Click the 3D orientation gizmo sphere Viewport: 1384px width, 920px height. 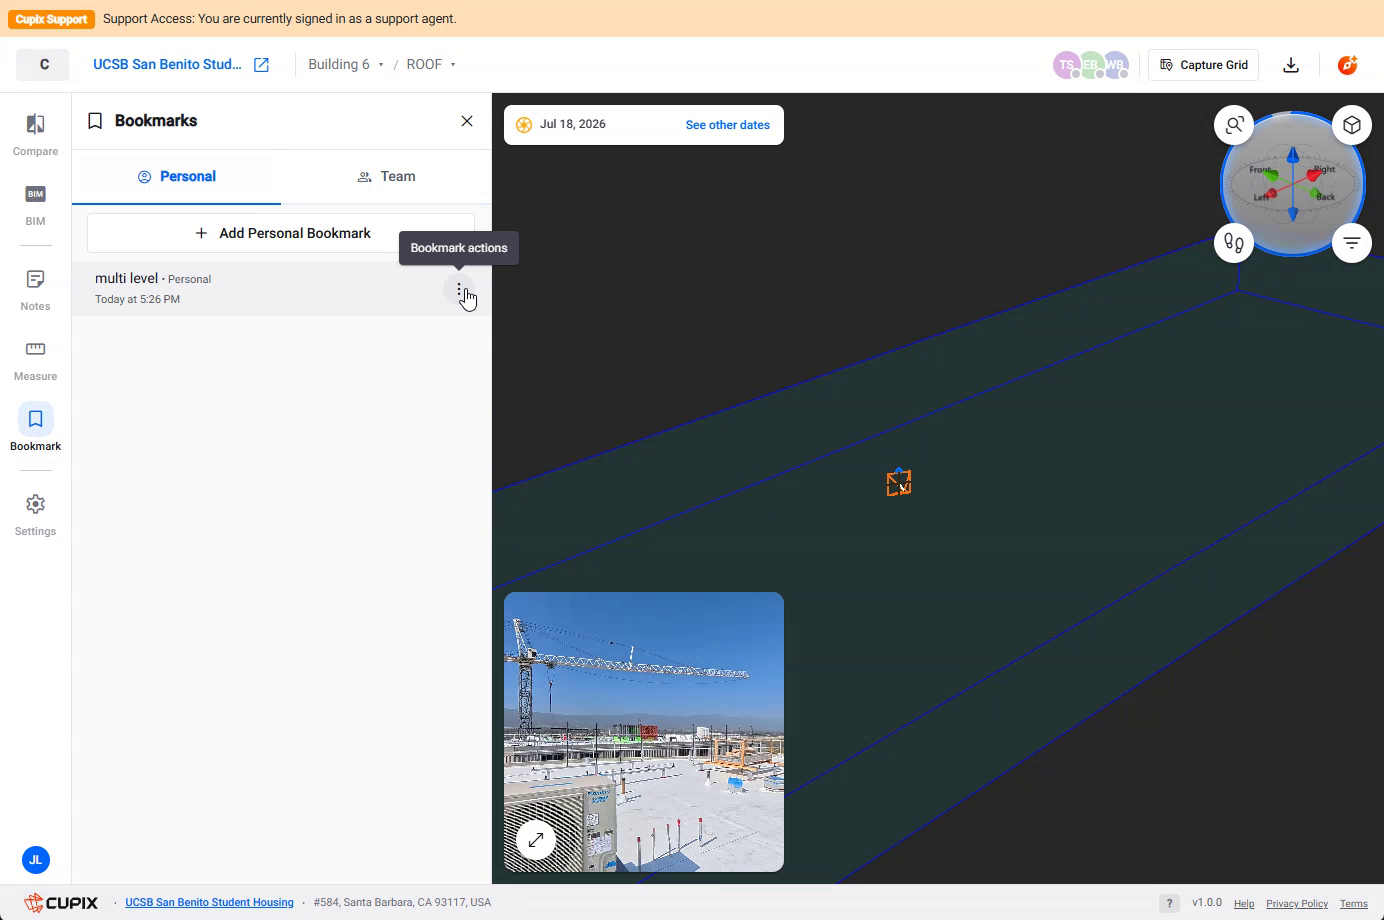[x=1293, y=184]
